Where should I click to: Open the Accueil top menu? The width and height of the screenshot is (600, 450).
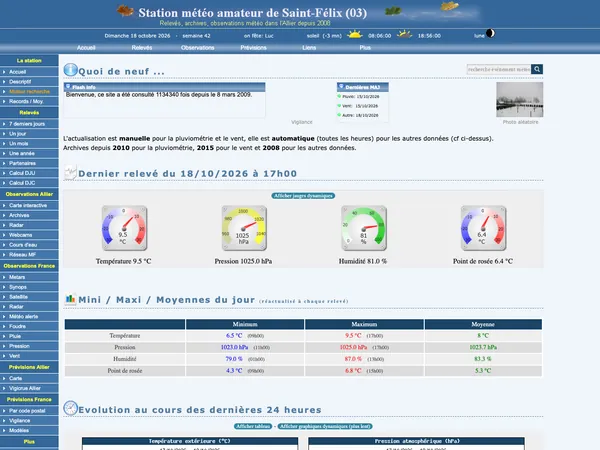click(x=86, y=48)
